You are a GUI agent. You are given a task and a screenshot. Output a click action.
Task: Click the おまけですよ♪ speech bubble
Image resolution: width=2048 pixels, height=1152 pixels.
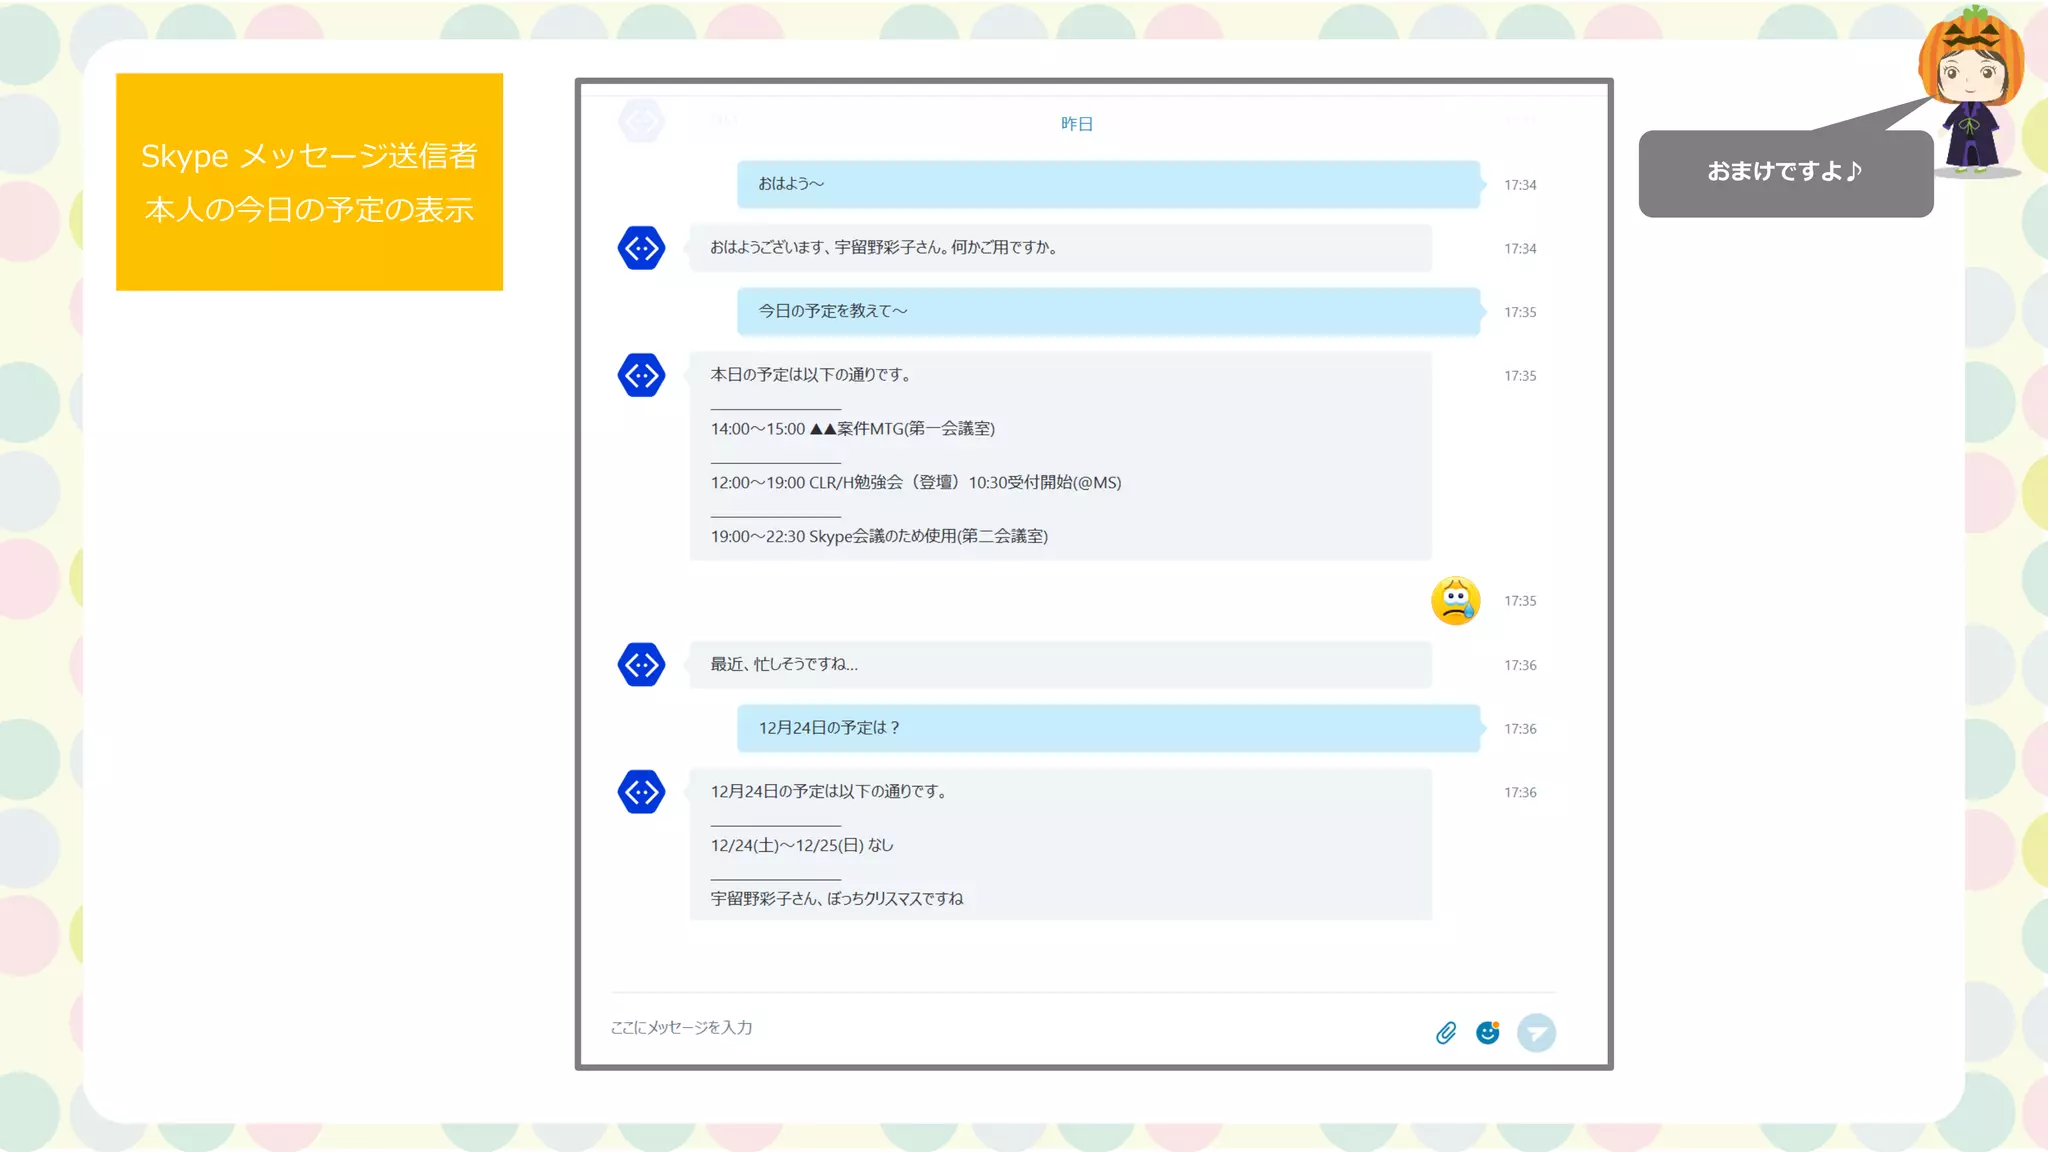click(1786, 173)
